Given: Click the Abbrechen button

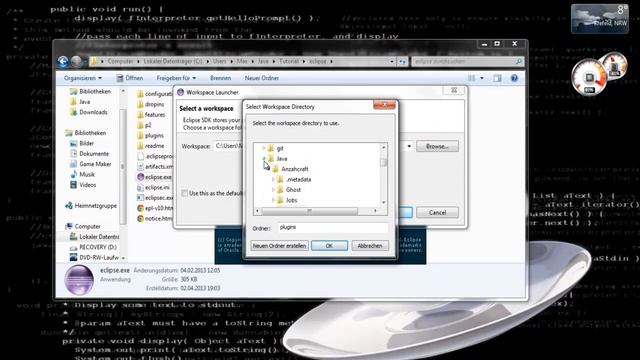Looking at the screenshot, I should 370,246.
